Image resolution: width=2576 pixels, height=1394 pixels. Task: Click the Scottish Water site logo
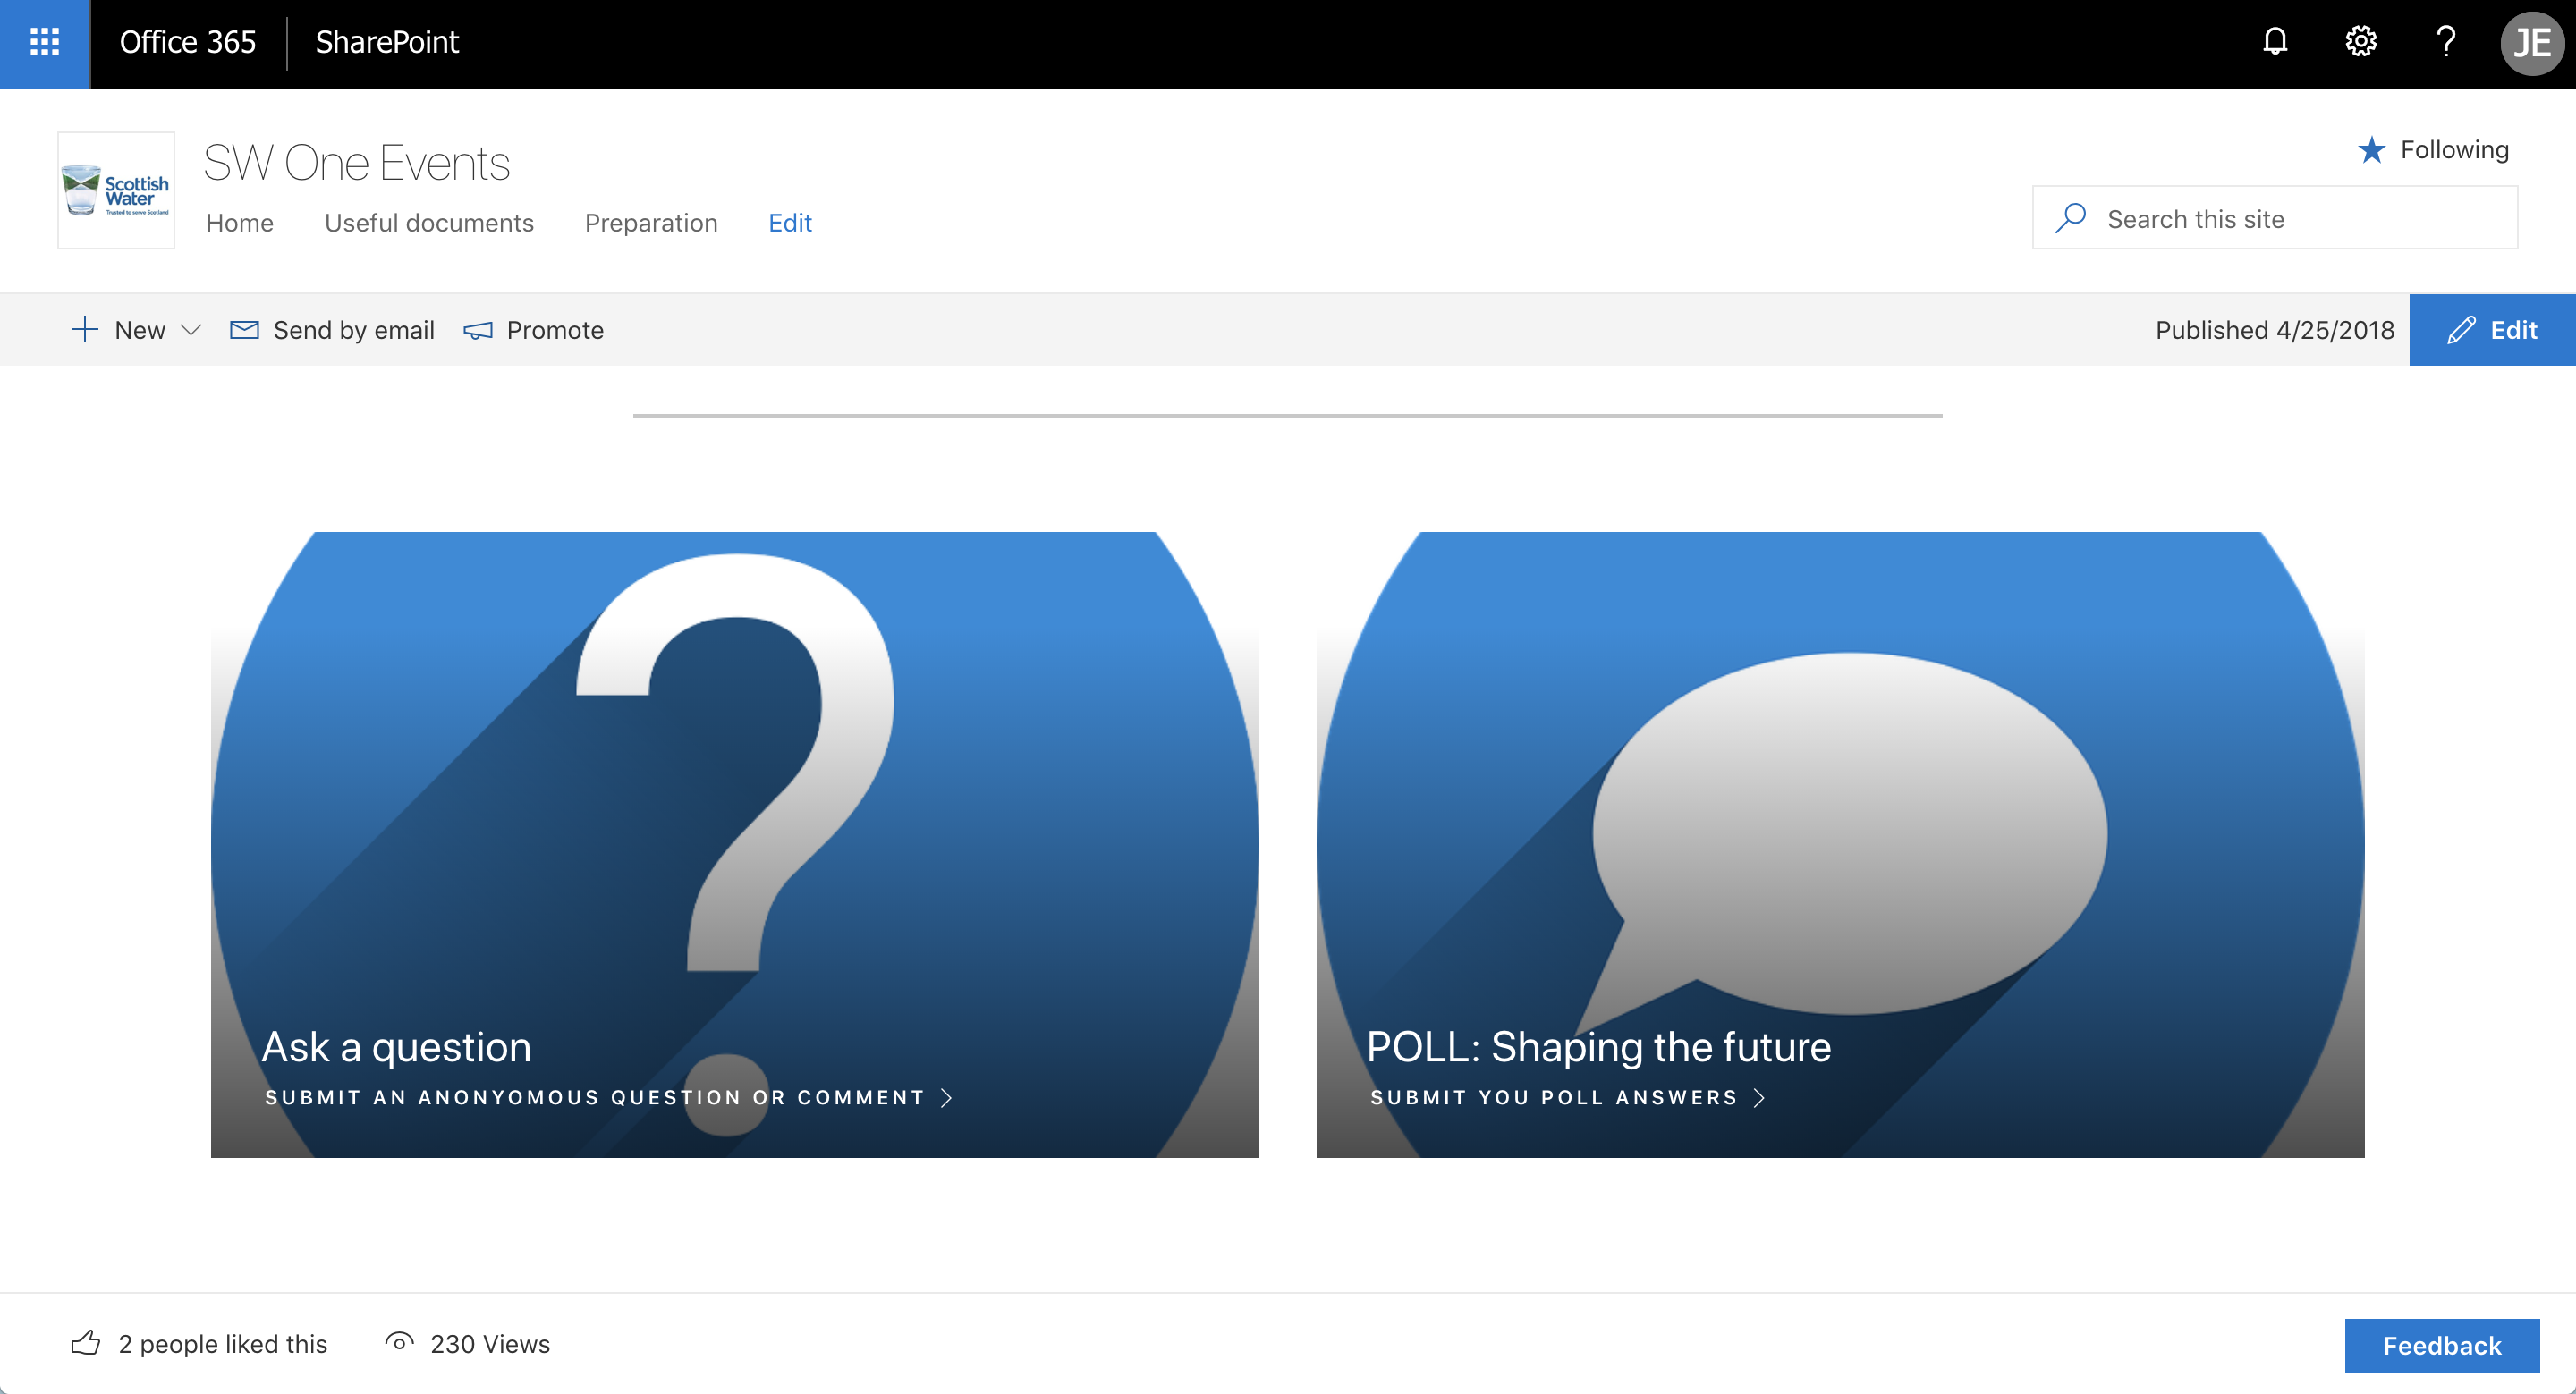coord(116,190)
